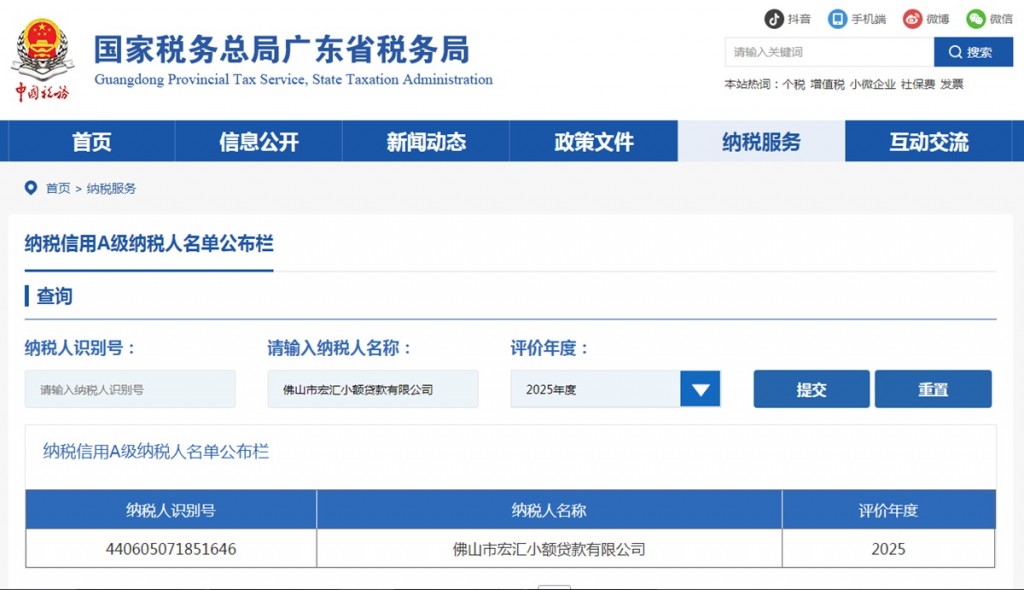Click the China Taxation emblem logo
Screen dimensions: 1024x590
pyautogui.click(x=42, y=59)
